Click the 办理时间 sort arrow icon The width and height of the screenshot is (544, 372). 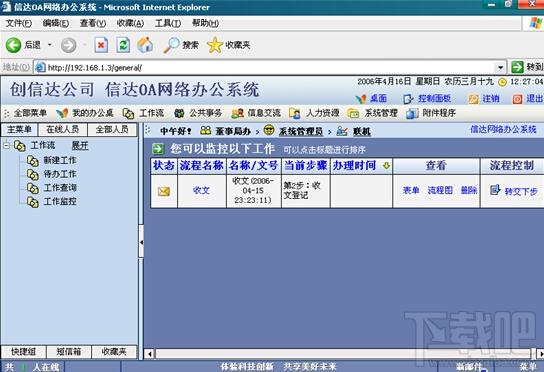click(x=386, y=166)
